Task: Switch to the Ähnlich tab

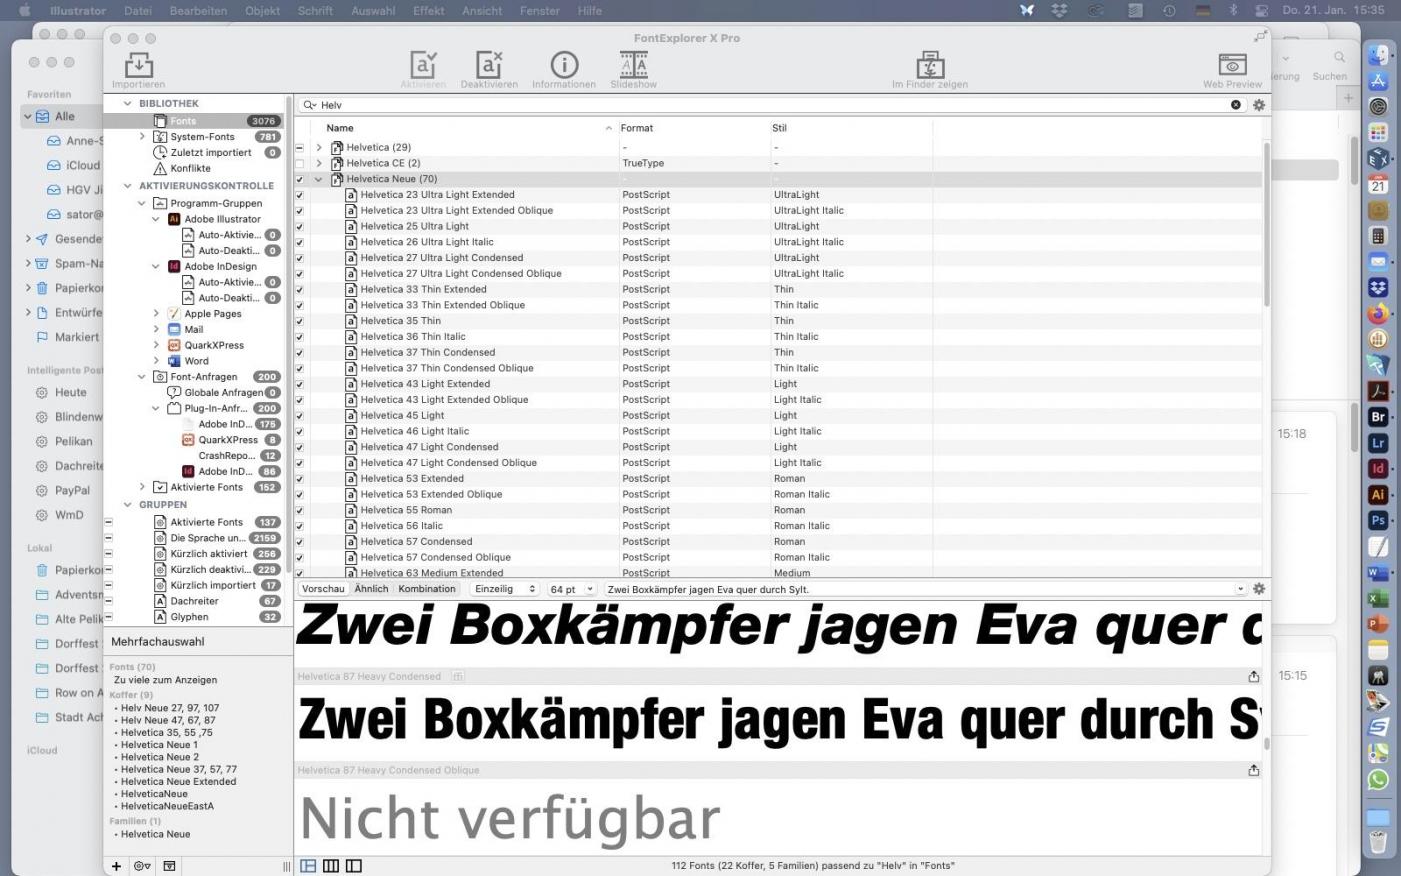Action: [371, 589]
